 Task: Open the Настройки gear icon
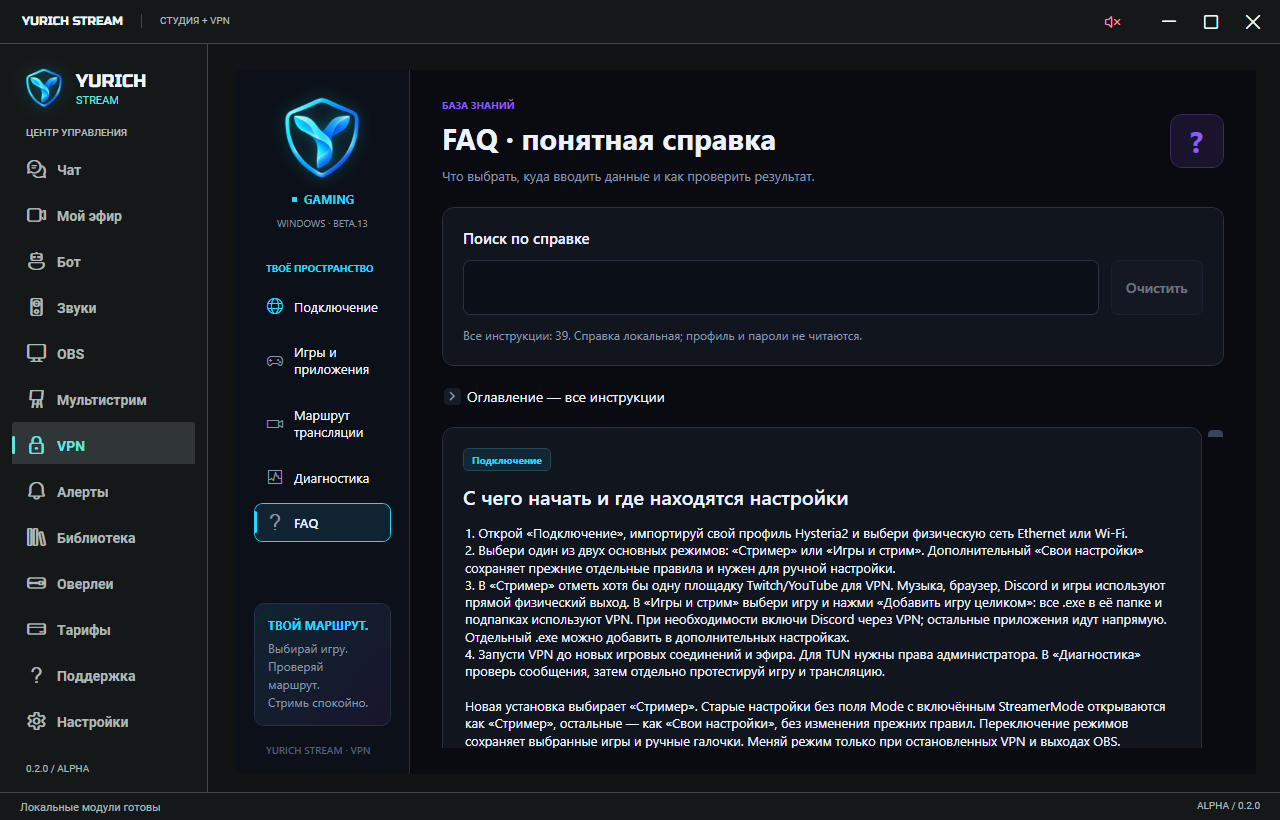click(37, 722)
